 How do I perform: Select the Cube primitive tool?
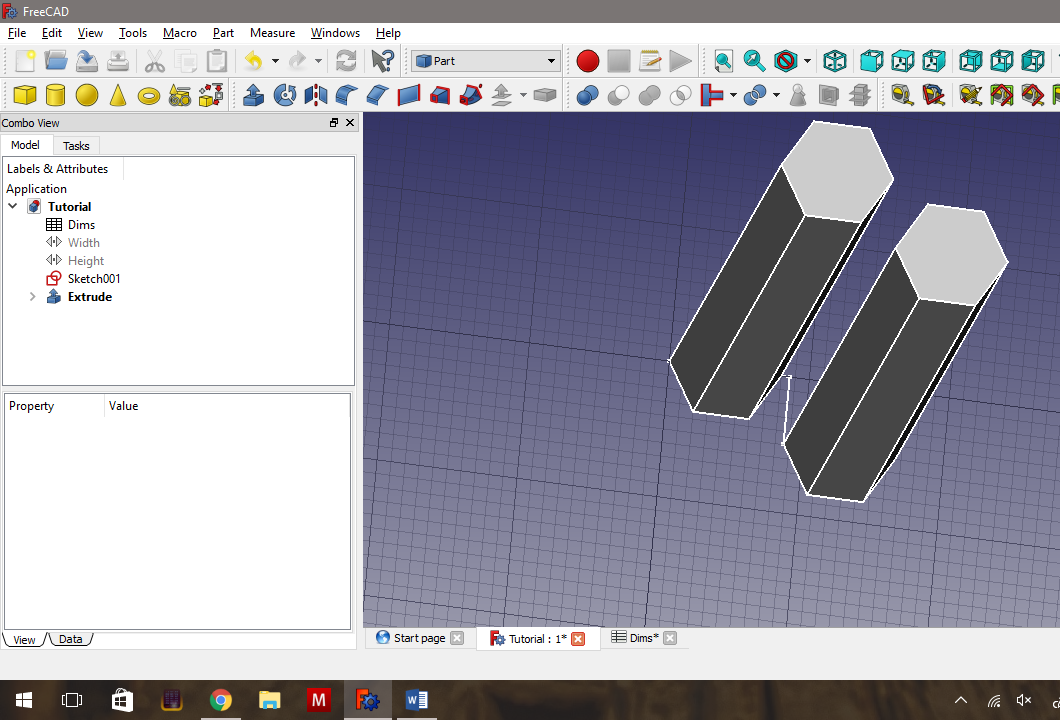(24, 95)
